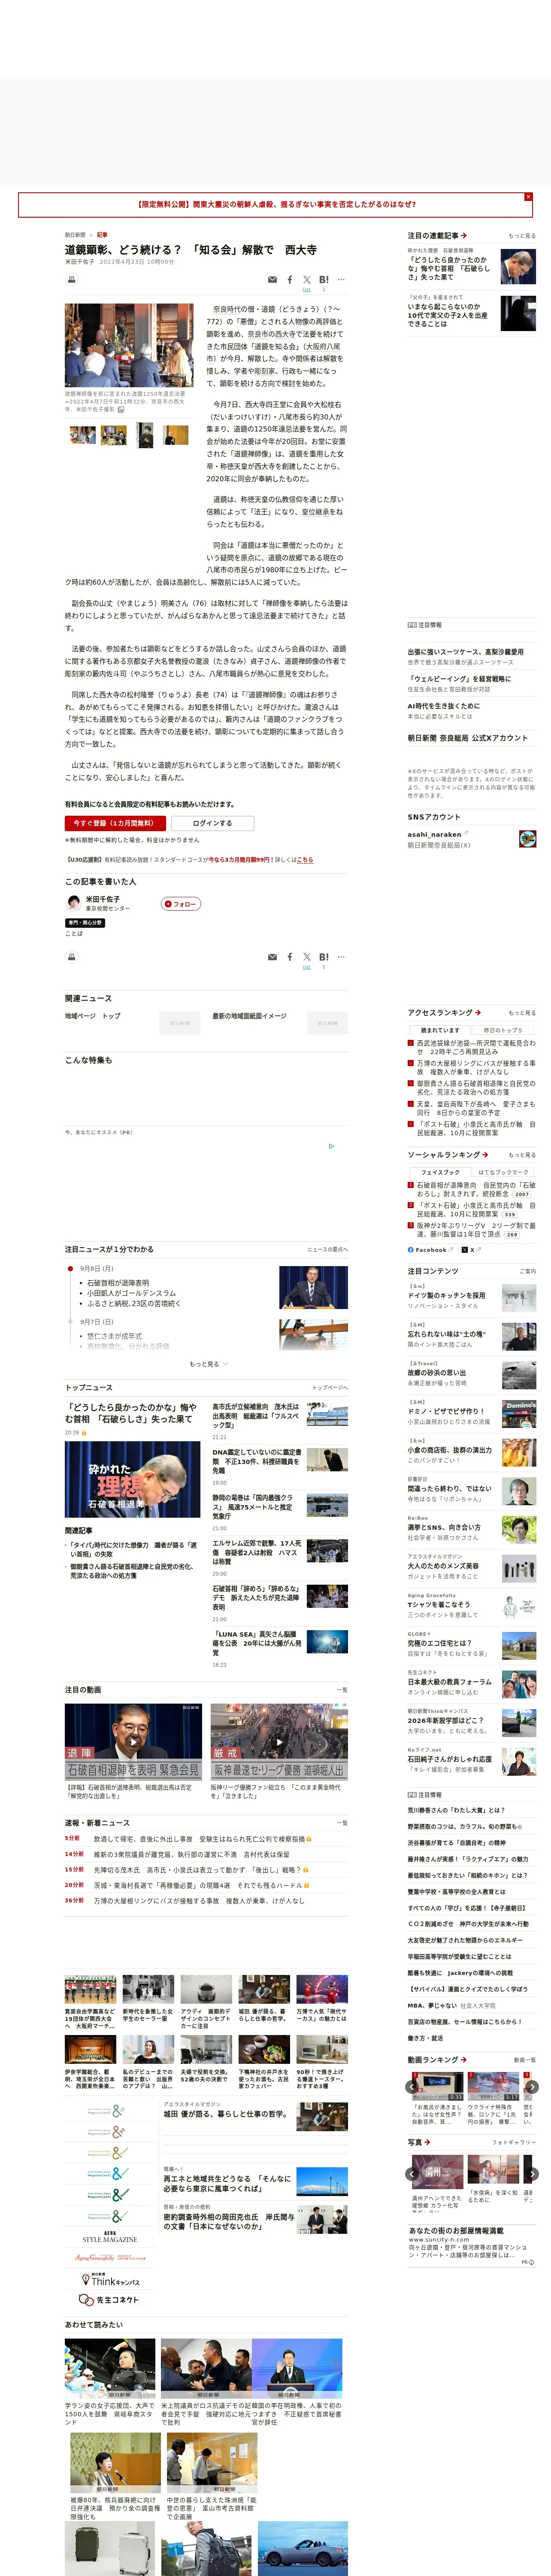Open the 朝日新聞 breadcrumb link

pos(75,235)
